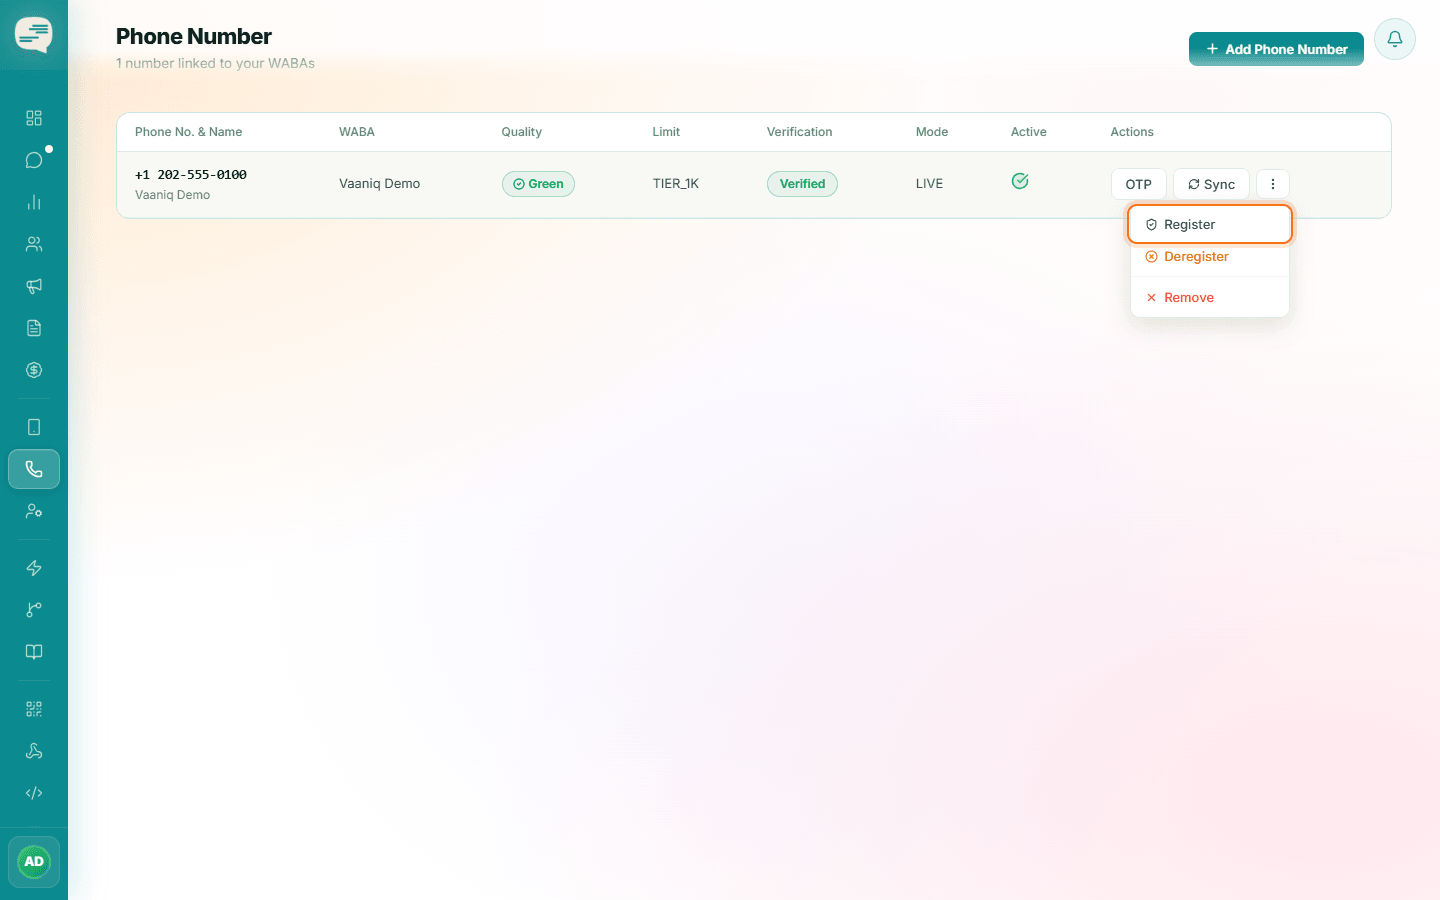Click the Add Phone Number button
The height and width of the screenshot is (900, 1440).
(1276, 49)
